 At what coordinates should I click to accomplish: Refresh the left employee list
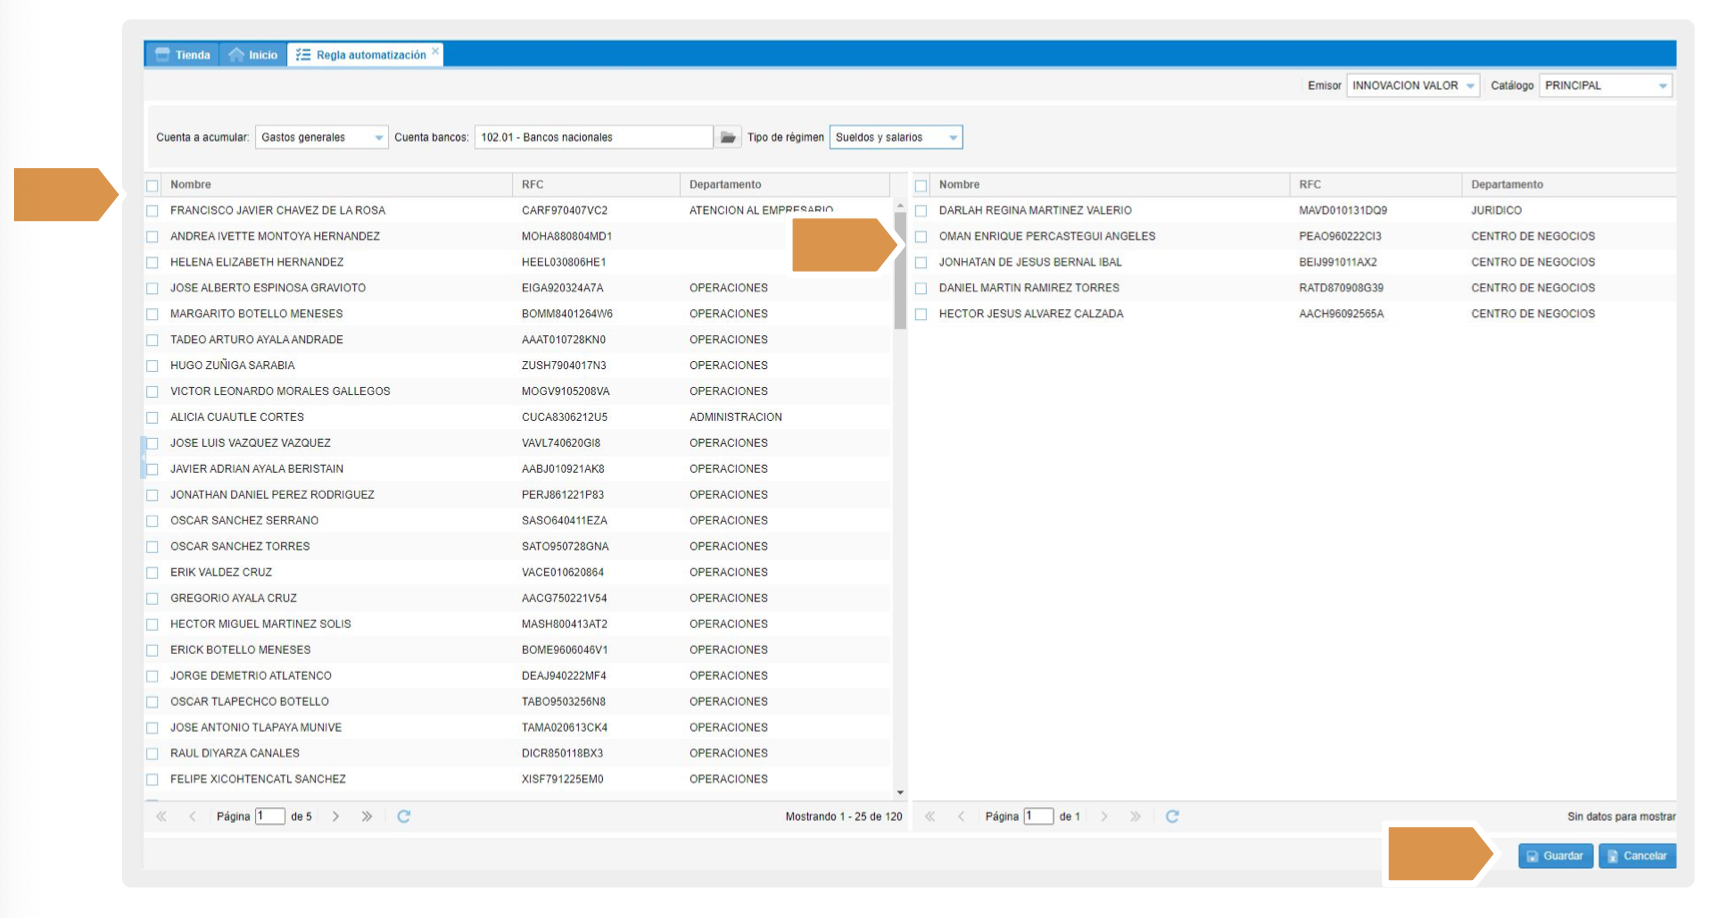click(404, 816)
